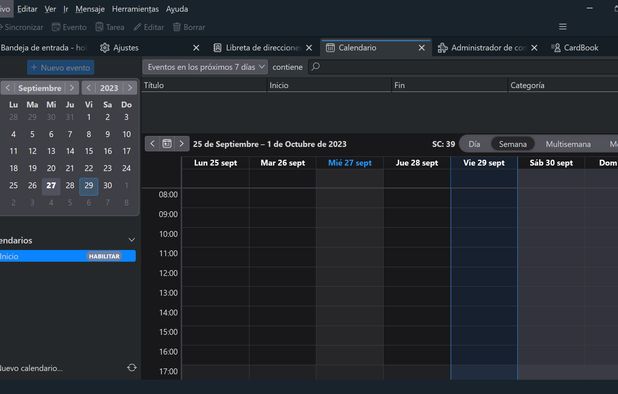The image size is (618, 394).
Task: Click the Editar pencil toolbar button
Action: [x=149, y=27]
